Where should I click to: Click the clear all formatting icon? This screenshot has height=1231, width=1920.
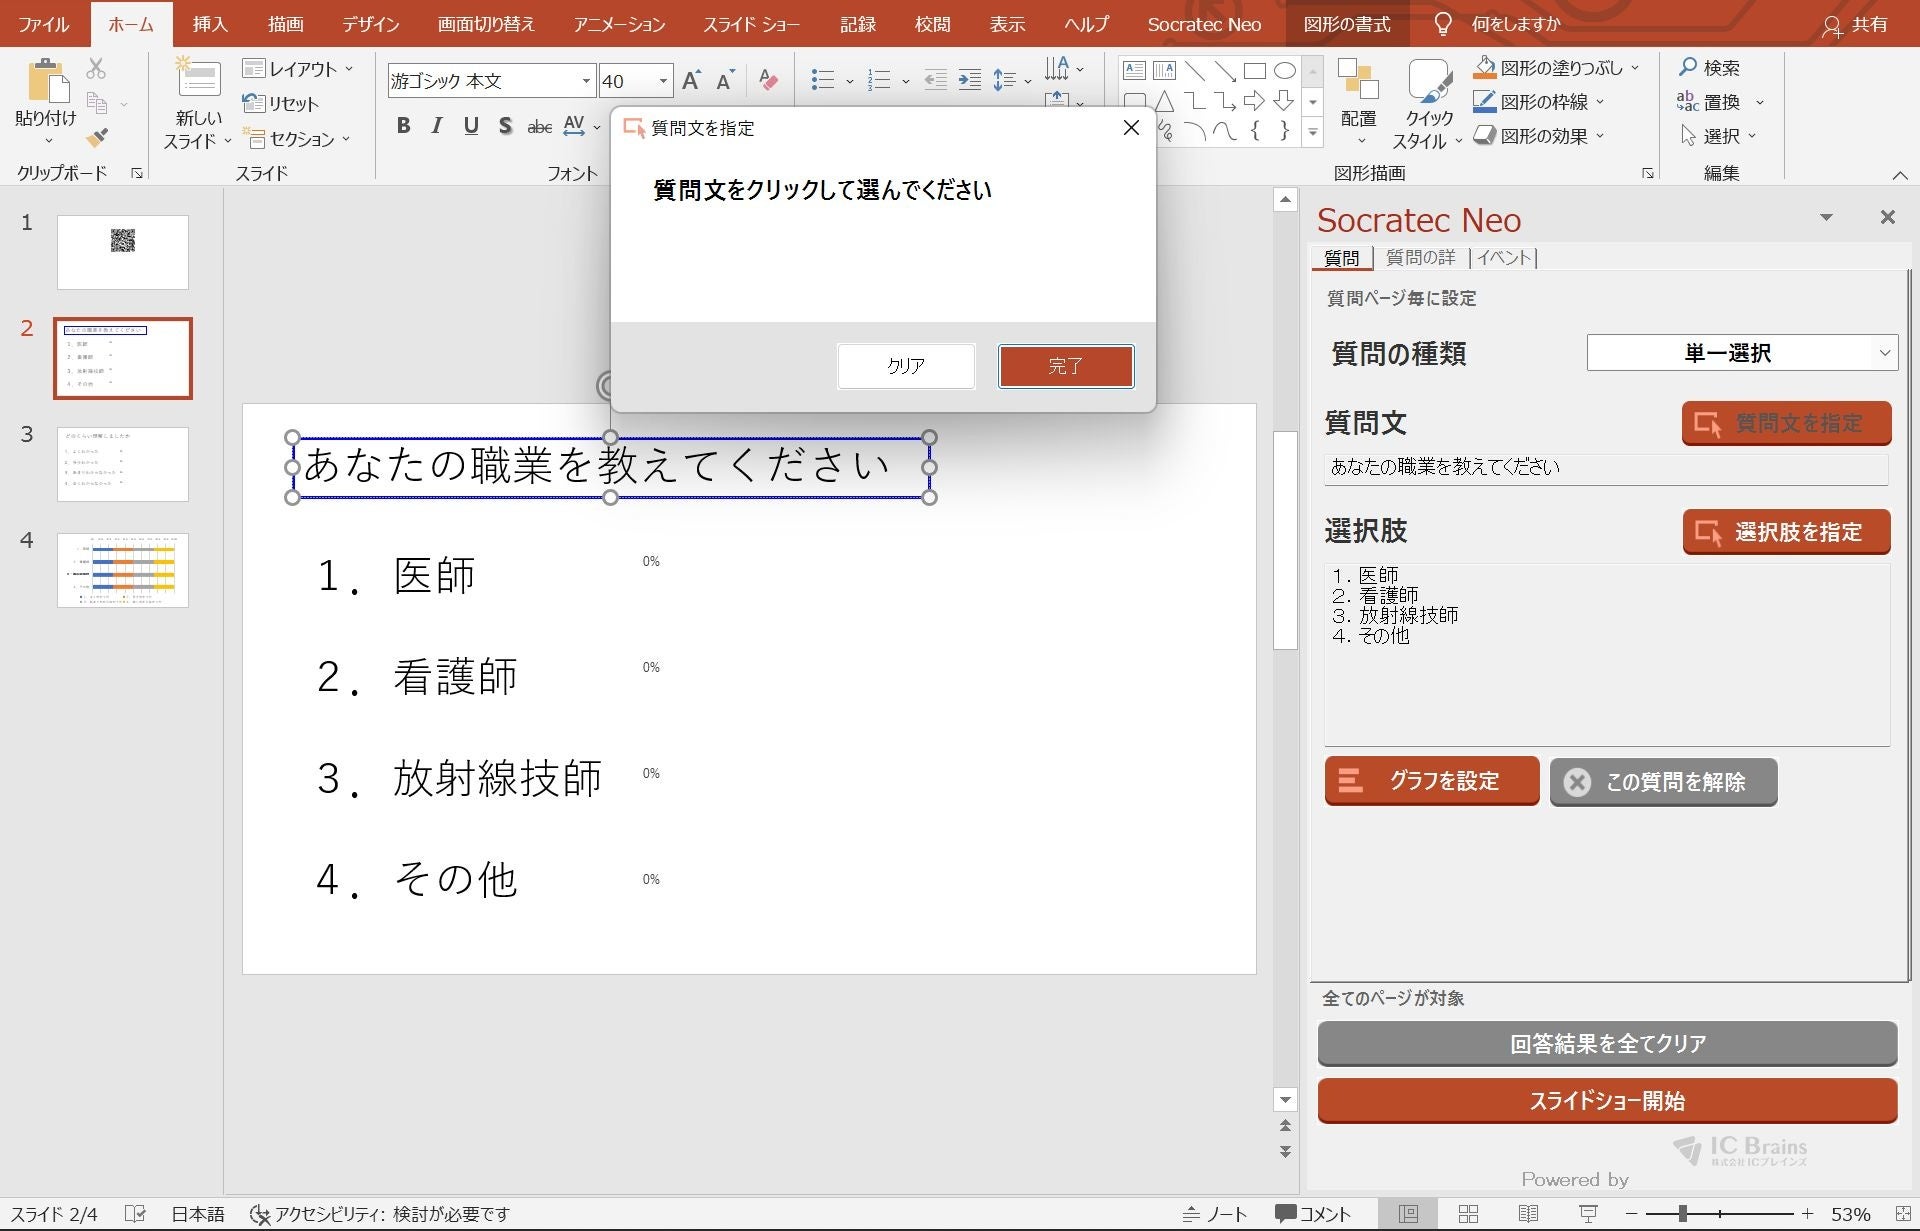[768, 80]
